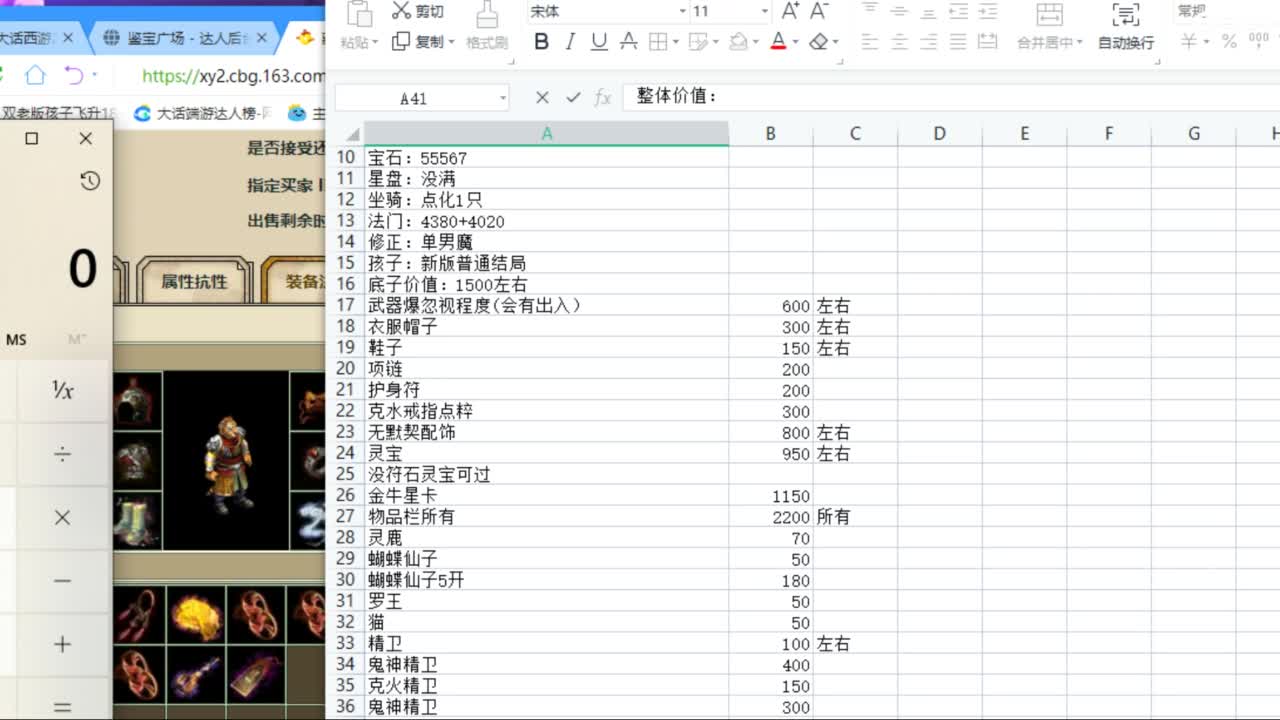The height and width of the screenshot is (720, 1280).
Task: Click the calculator minus − key
Action: 62,581
